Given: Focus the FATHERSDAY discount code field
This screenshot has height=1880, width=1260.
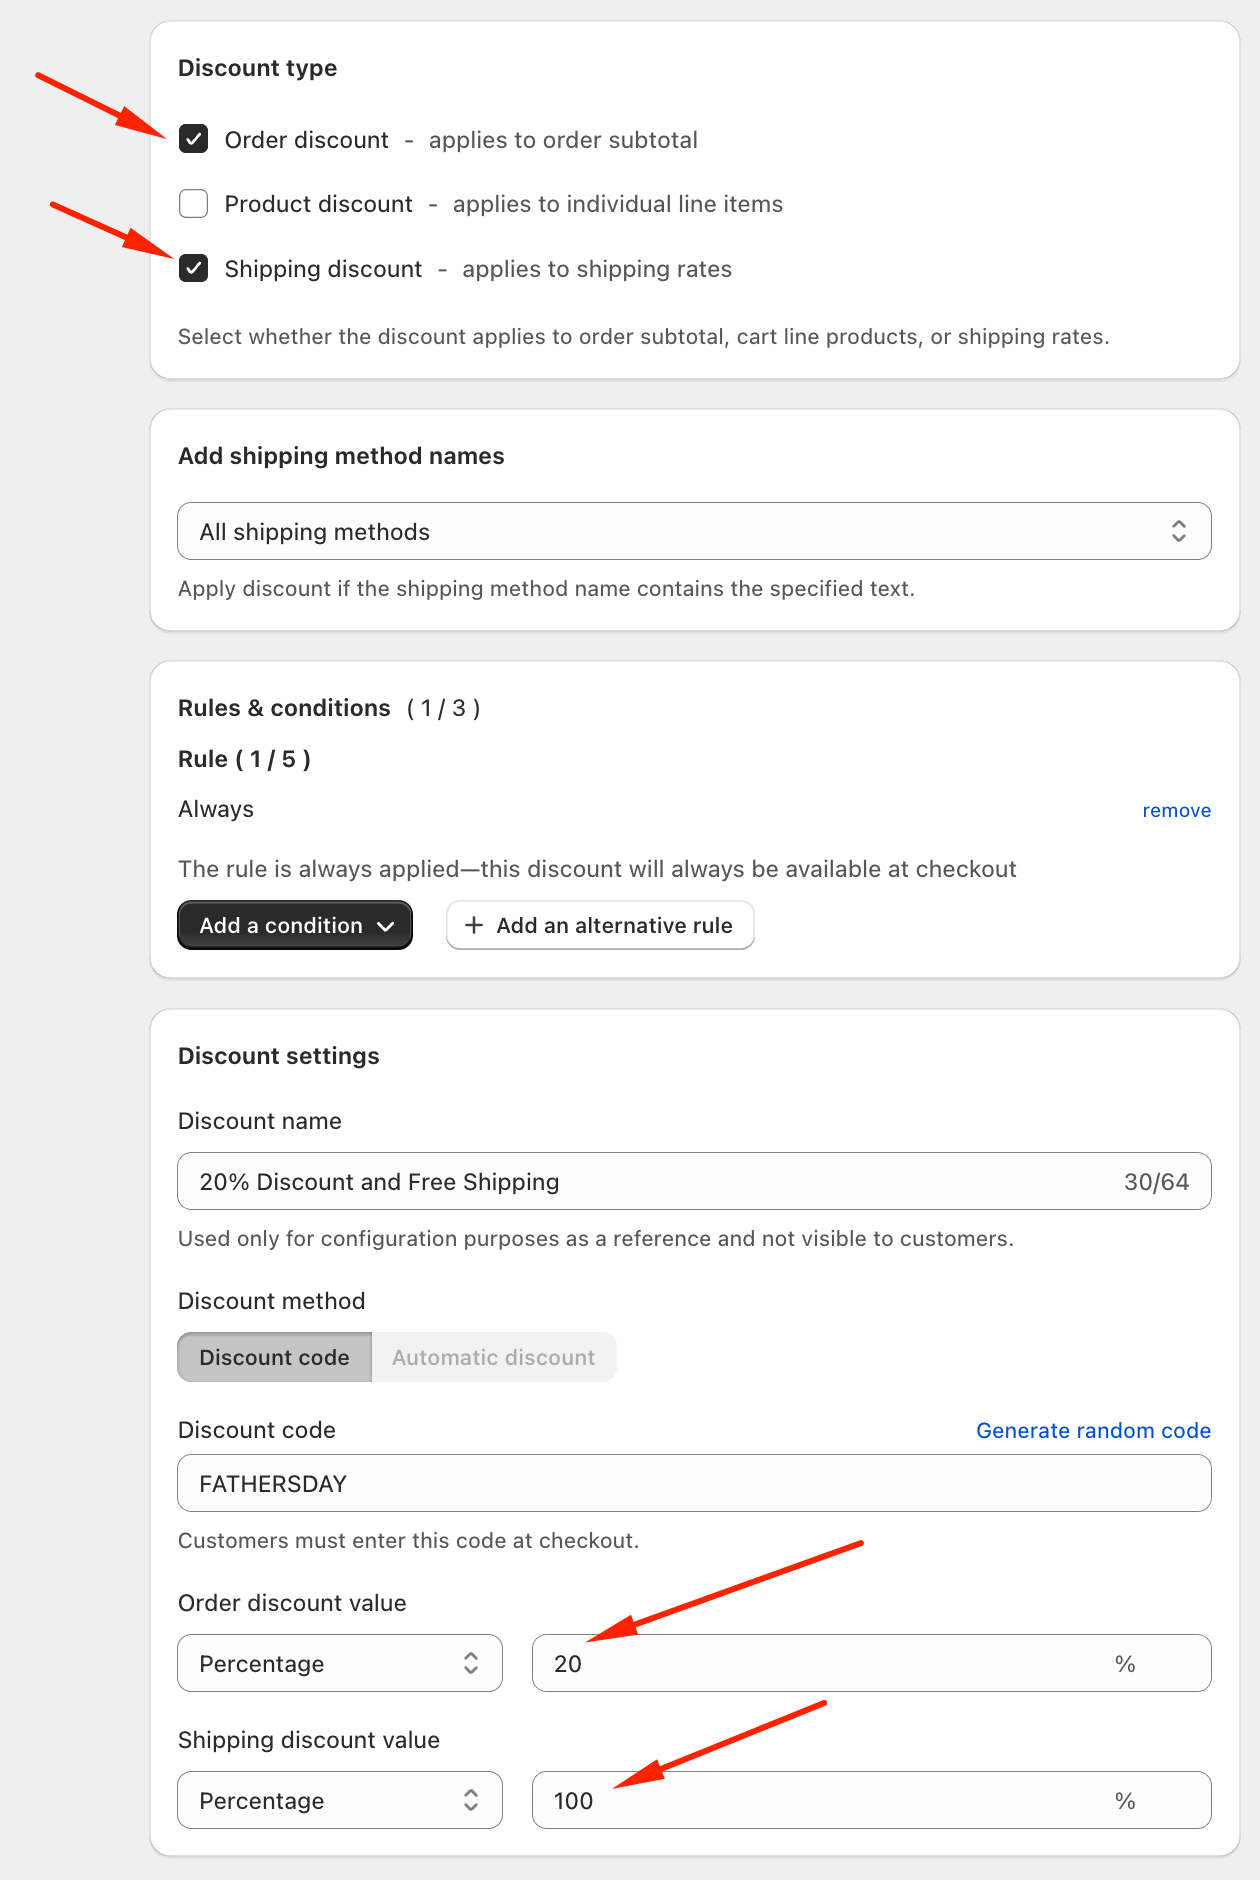Looking at the screenshot, I should 693,1483.
